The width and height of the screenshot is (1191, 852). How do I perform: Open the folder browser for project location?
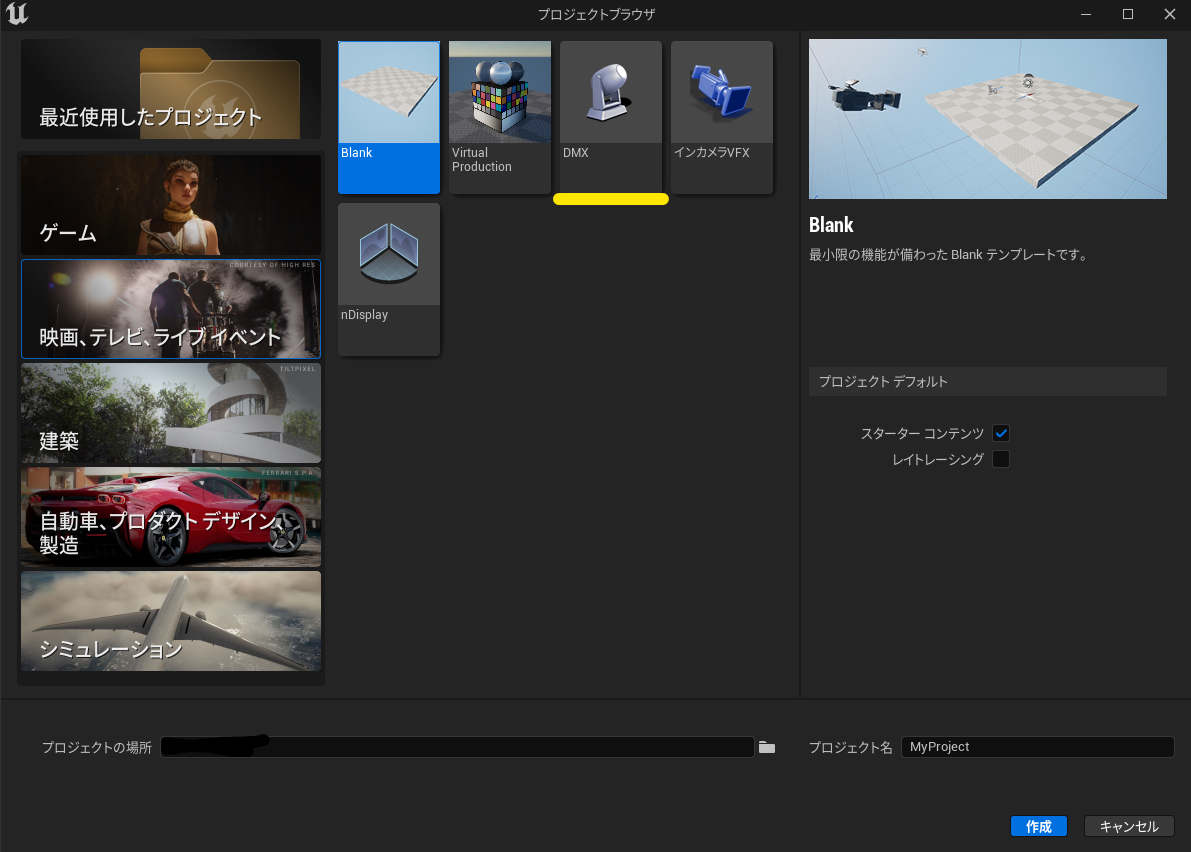[767, 747]
